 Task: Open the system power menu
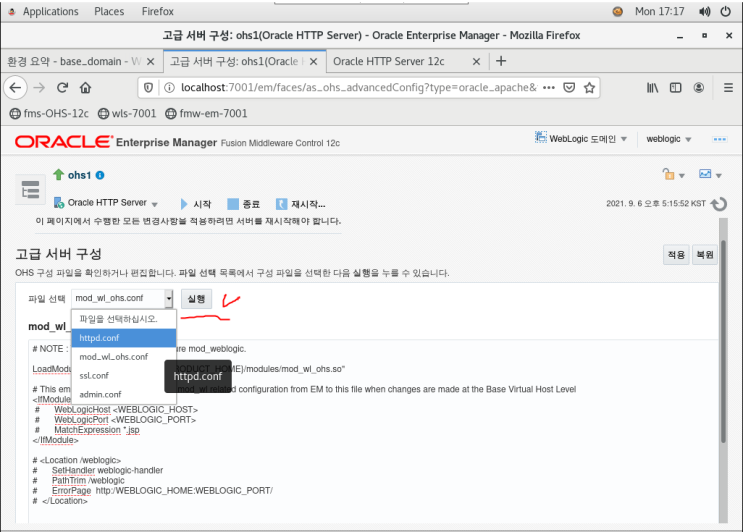point(725,11)
